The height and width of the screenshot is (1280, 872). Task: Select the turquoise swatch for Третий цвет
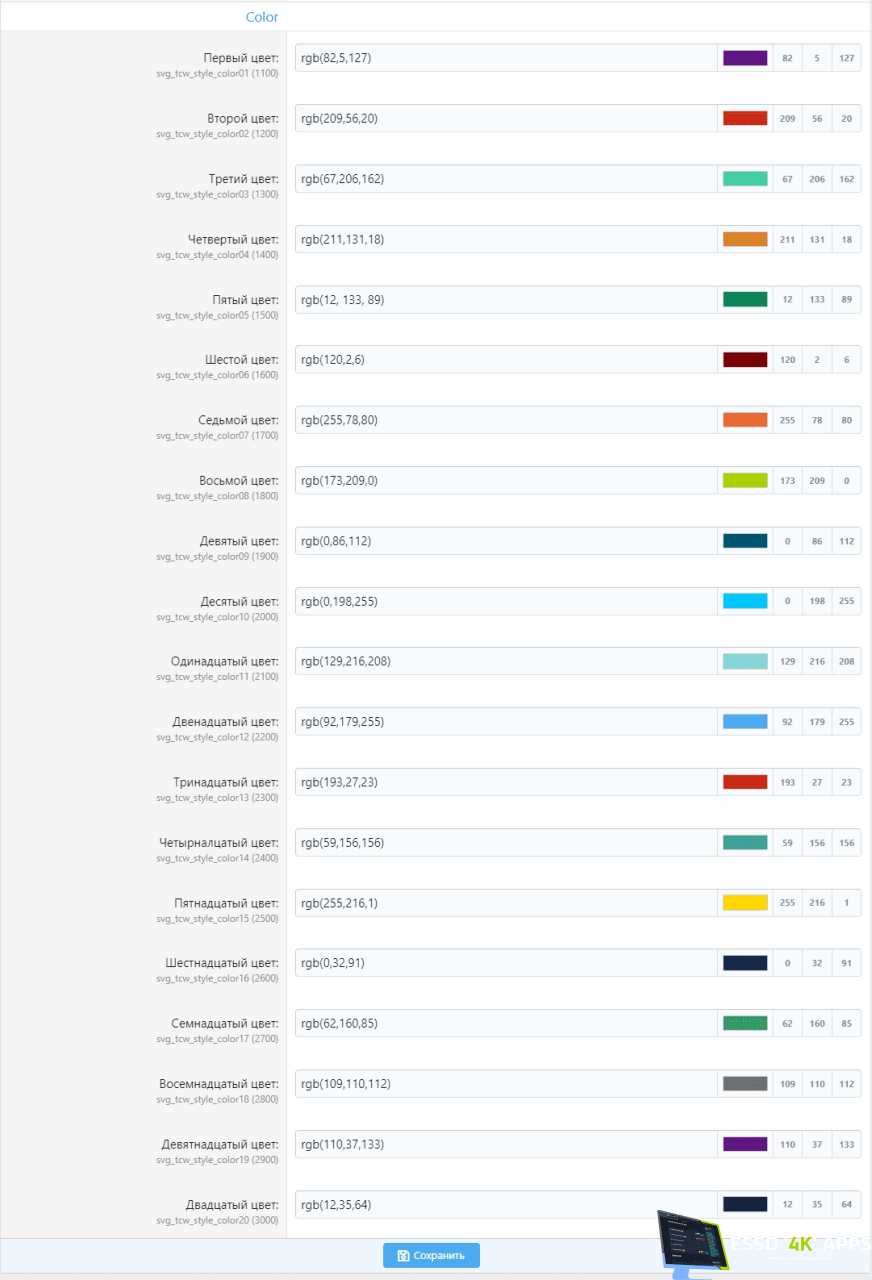click(x=745, y=179)
